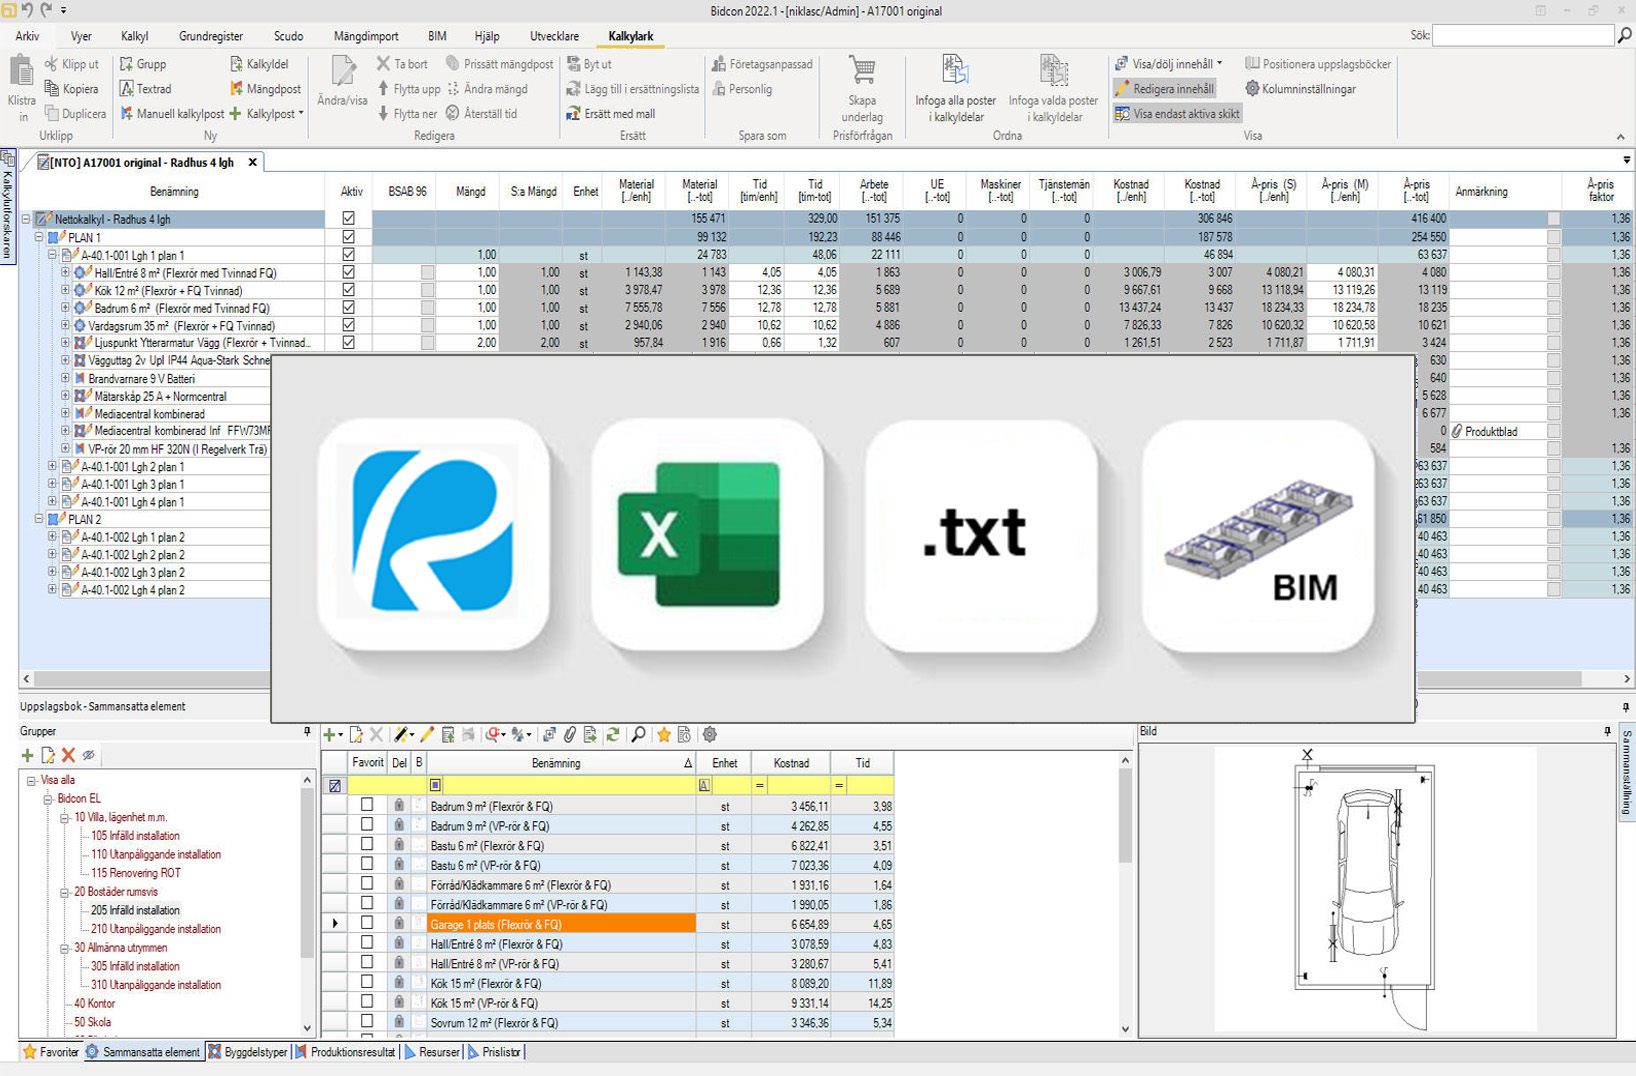1636x1076 pixels.
Task: Expand A-40.1-001 Lgh 2 plan 1 node
Action: (x=52, y=466)
